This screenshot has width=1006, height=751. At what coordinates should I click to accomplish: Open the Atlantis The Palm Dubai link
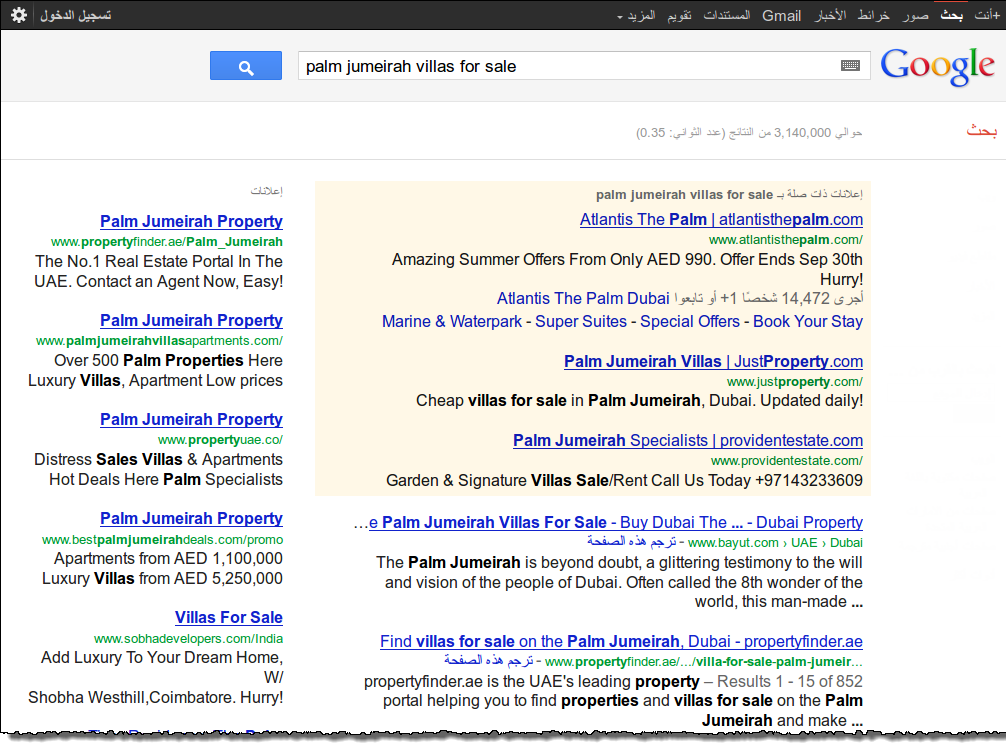coord(583,298)
